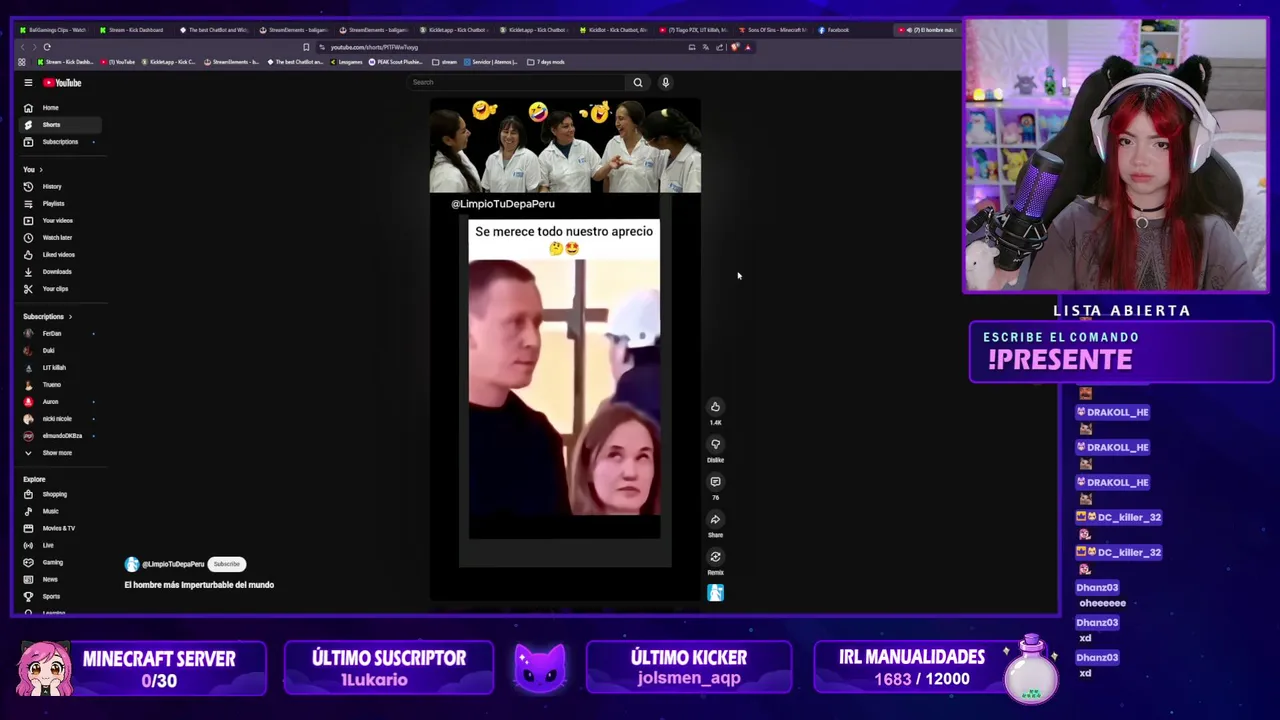
Task: Open the Short's comments
Action: pyautogui.click(x=715, y=482)
